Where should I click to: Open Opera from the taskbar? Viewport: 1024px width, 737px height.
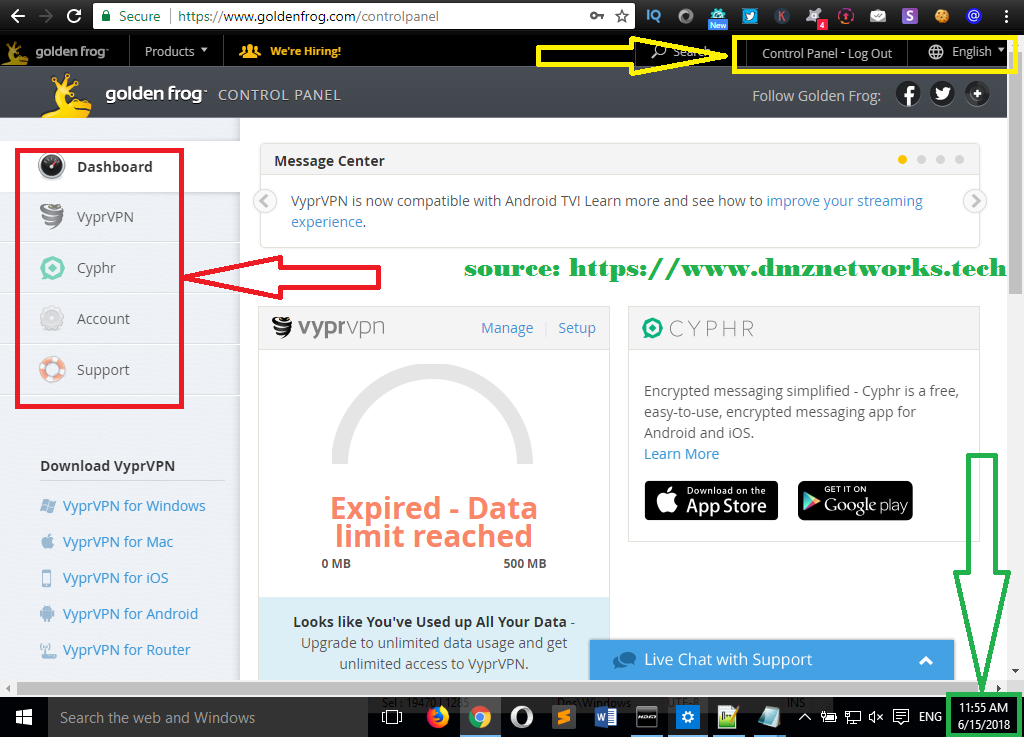pos(521,717)
